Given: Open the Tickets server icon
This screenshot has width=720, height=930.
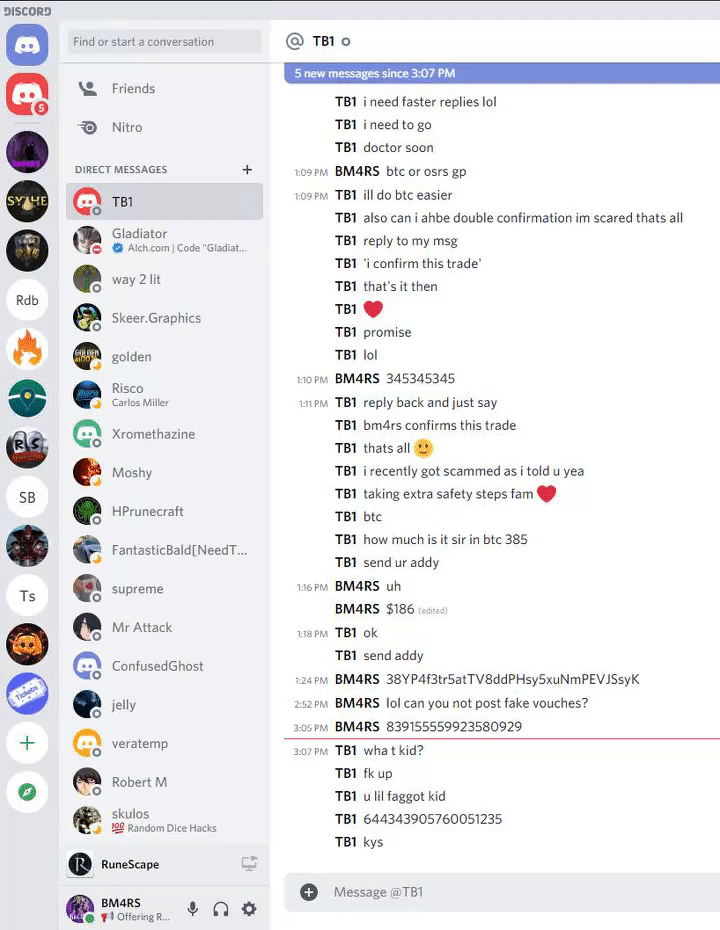Looking at the screenshot, I should click(27, 693).
